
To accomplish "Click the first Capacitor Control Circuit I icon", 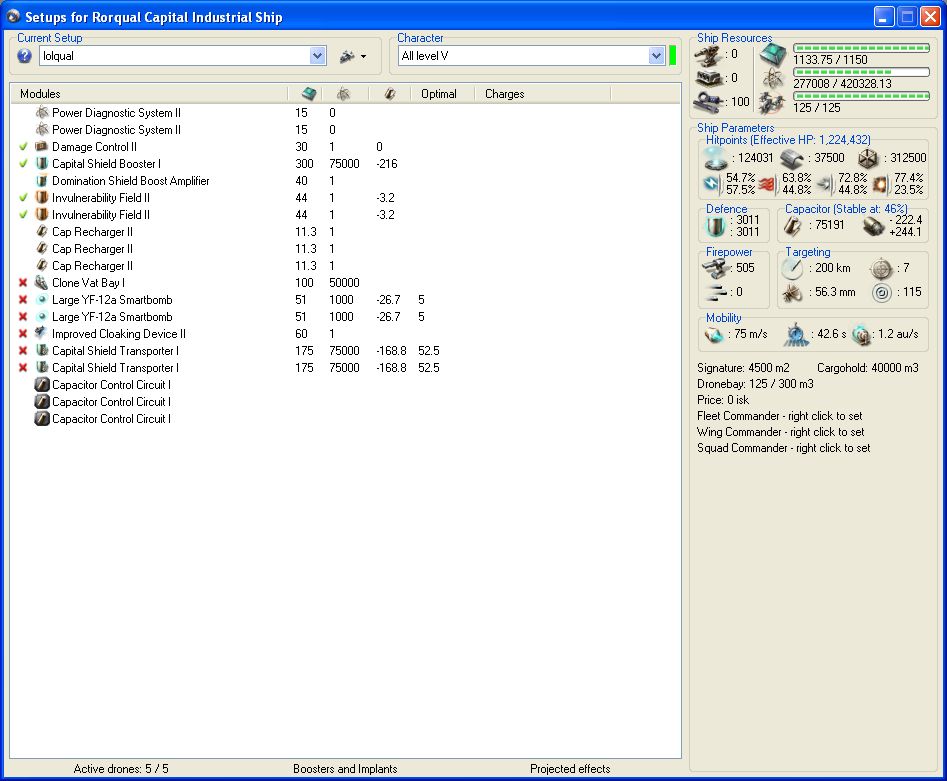I will [x=42, y=384].
